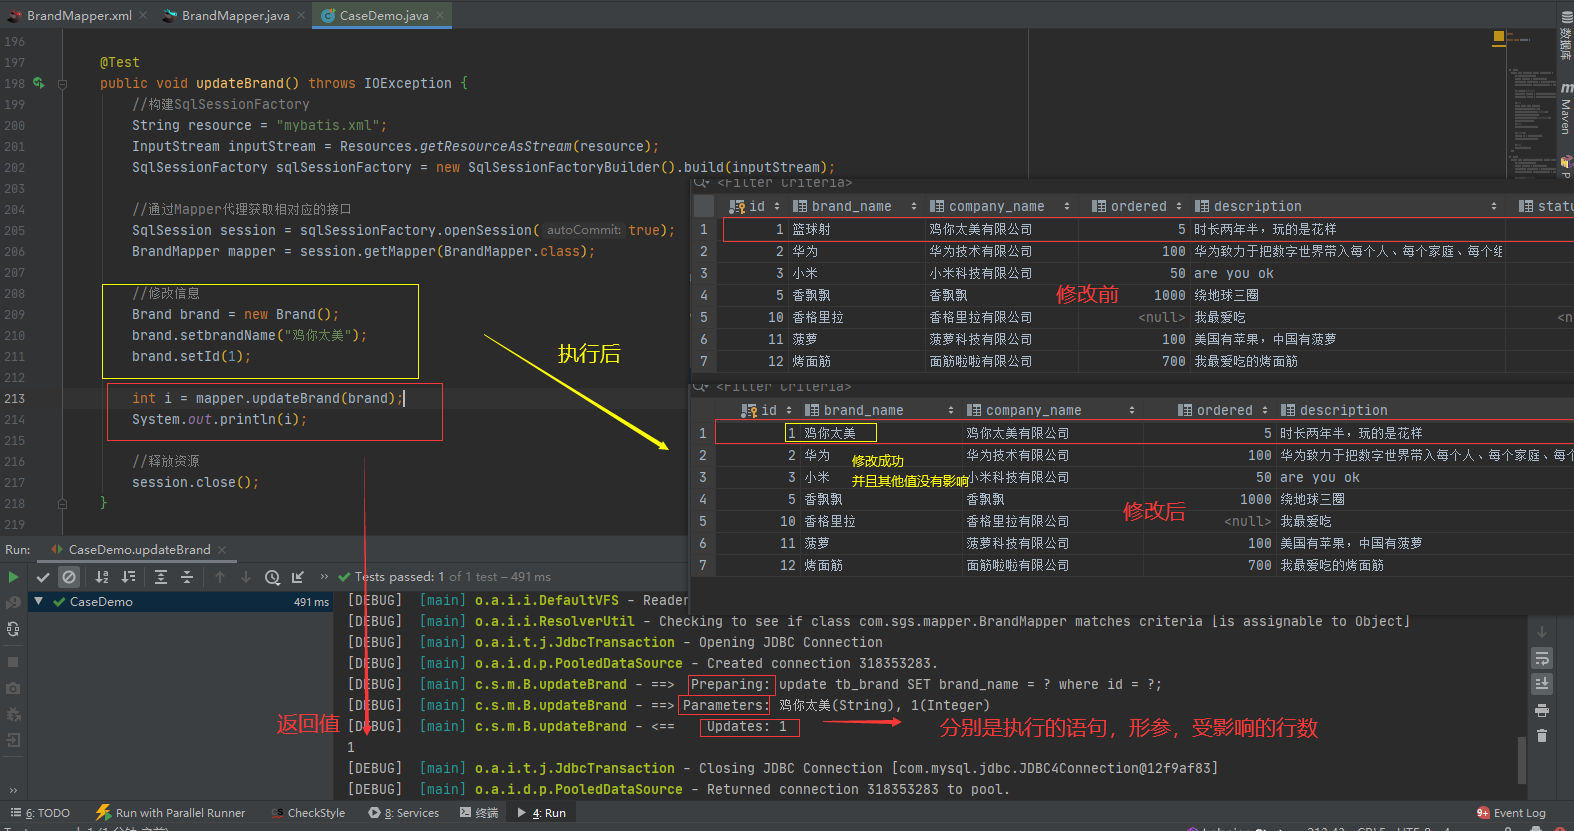This screenshot has width=1574, height=831.
Task: Show more run toolbar actions chevron
Action: coord(324,577)
